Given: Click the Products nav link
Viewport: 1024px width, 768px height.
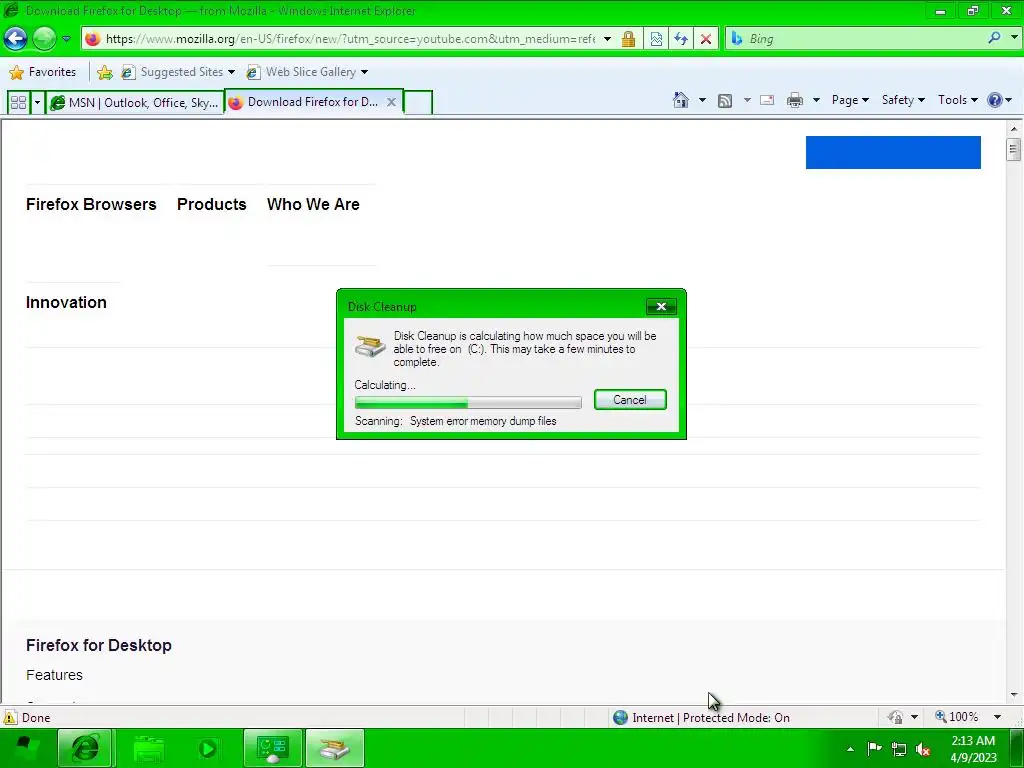Looking at the screenshot, I should coord(212,204).
